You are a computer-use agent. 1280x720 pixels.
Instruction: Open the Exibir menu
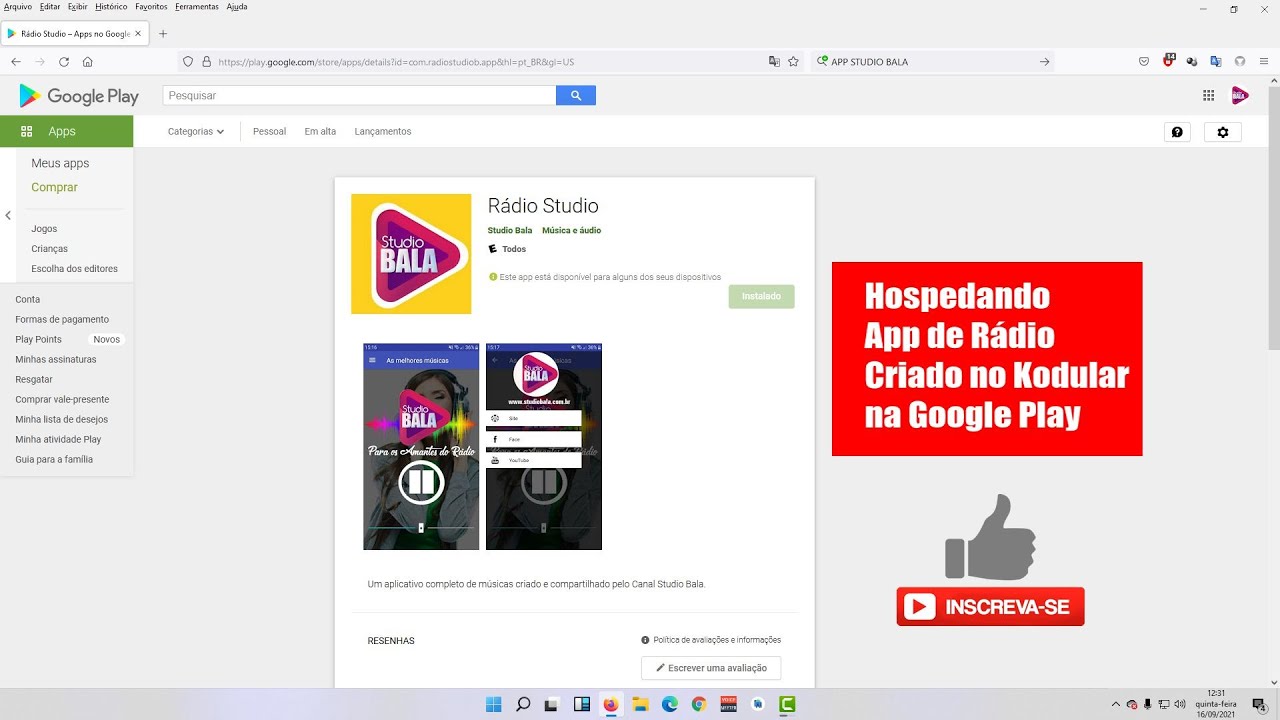(77, 7)
